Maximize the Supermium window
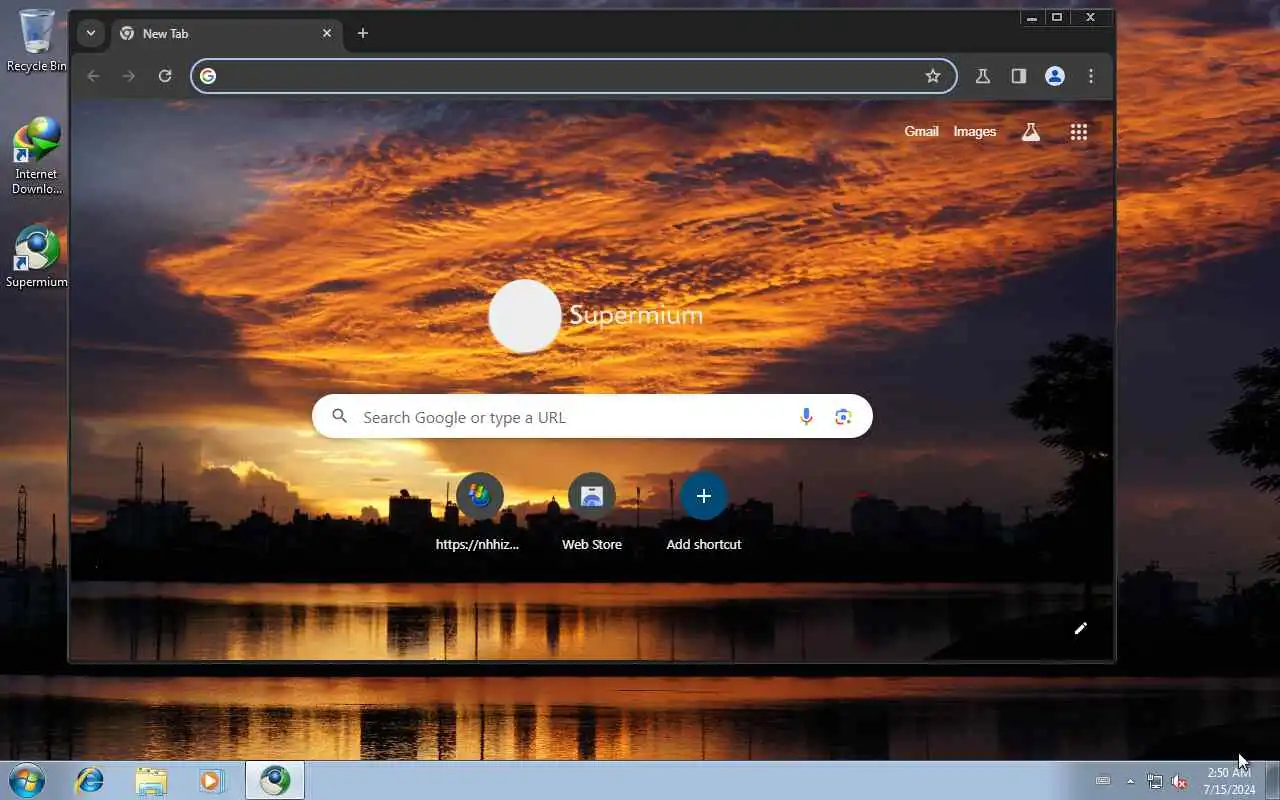1280x800 pixels. [x=1057, y=17]
